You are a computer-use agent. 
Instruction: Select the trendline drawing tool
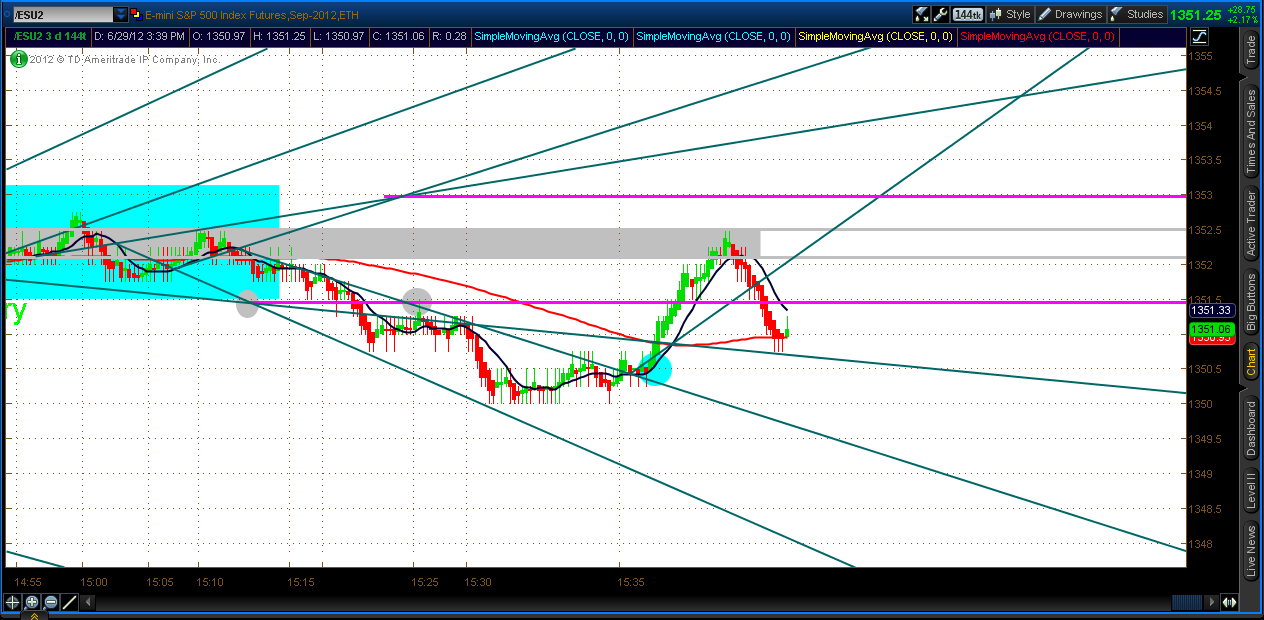point(69,602)
